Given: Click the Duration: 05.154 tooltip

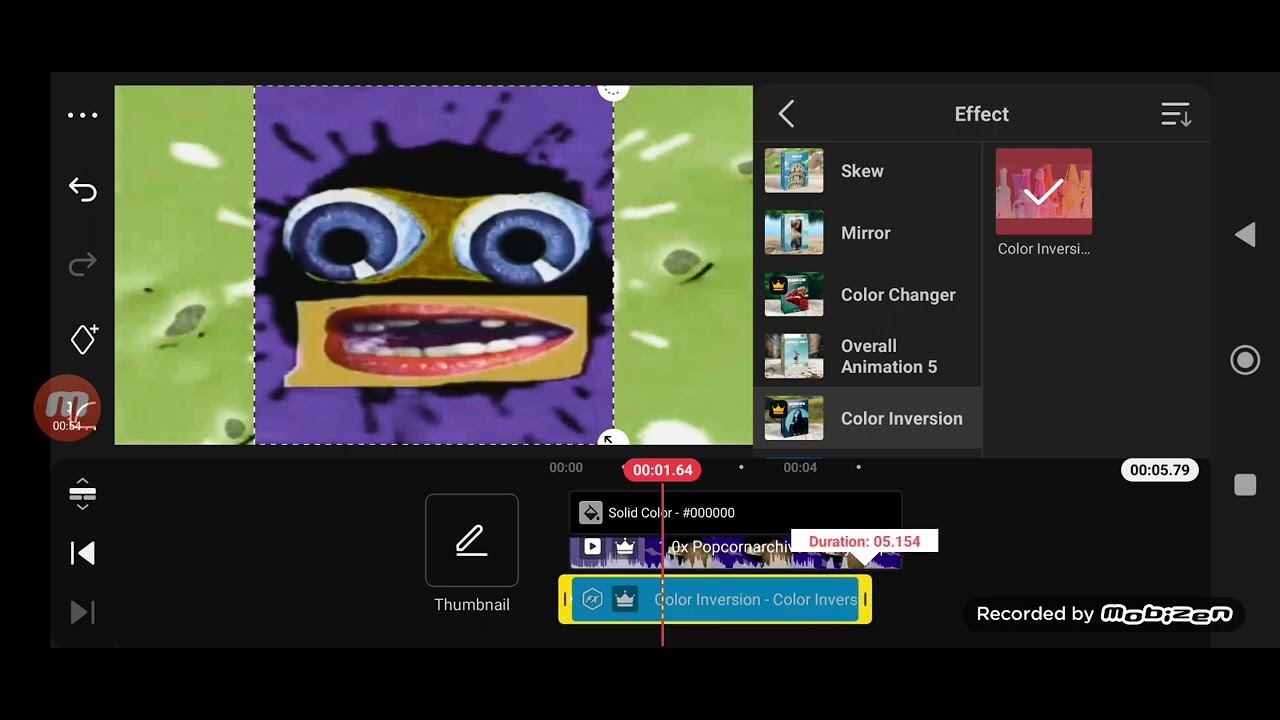Looking at the screenshot, I should pos(865,542).
